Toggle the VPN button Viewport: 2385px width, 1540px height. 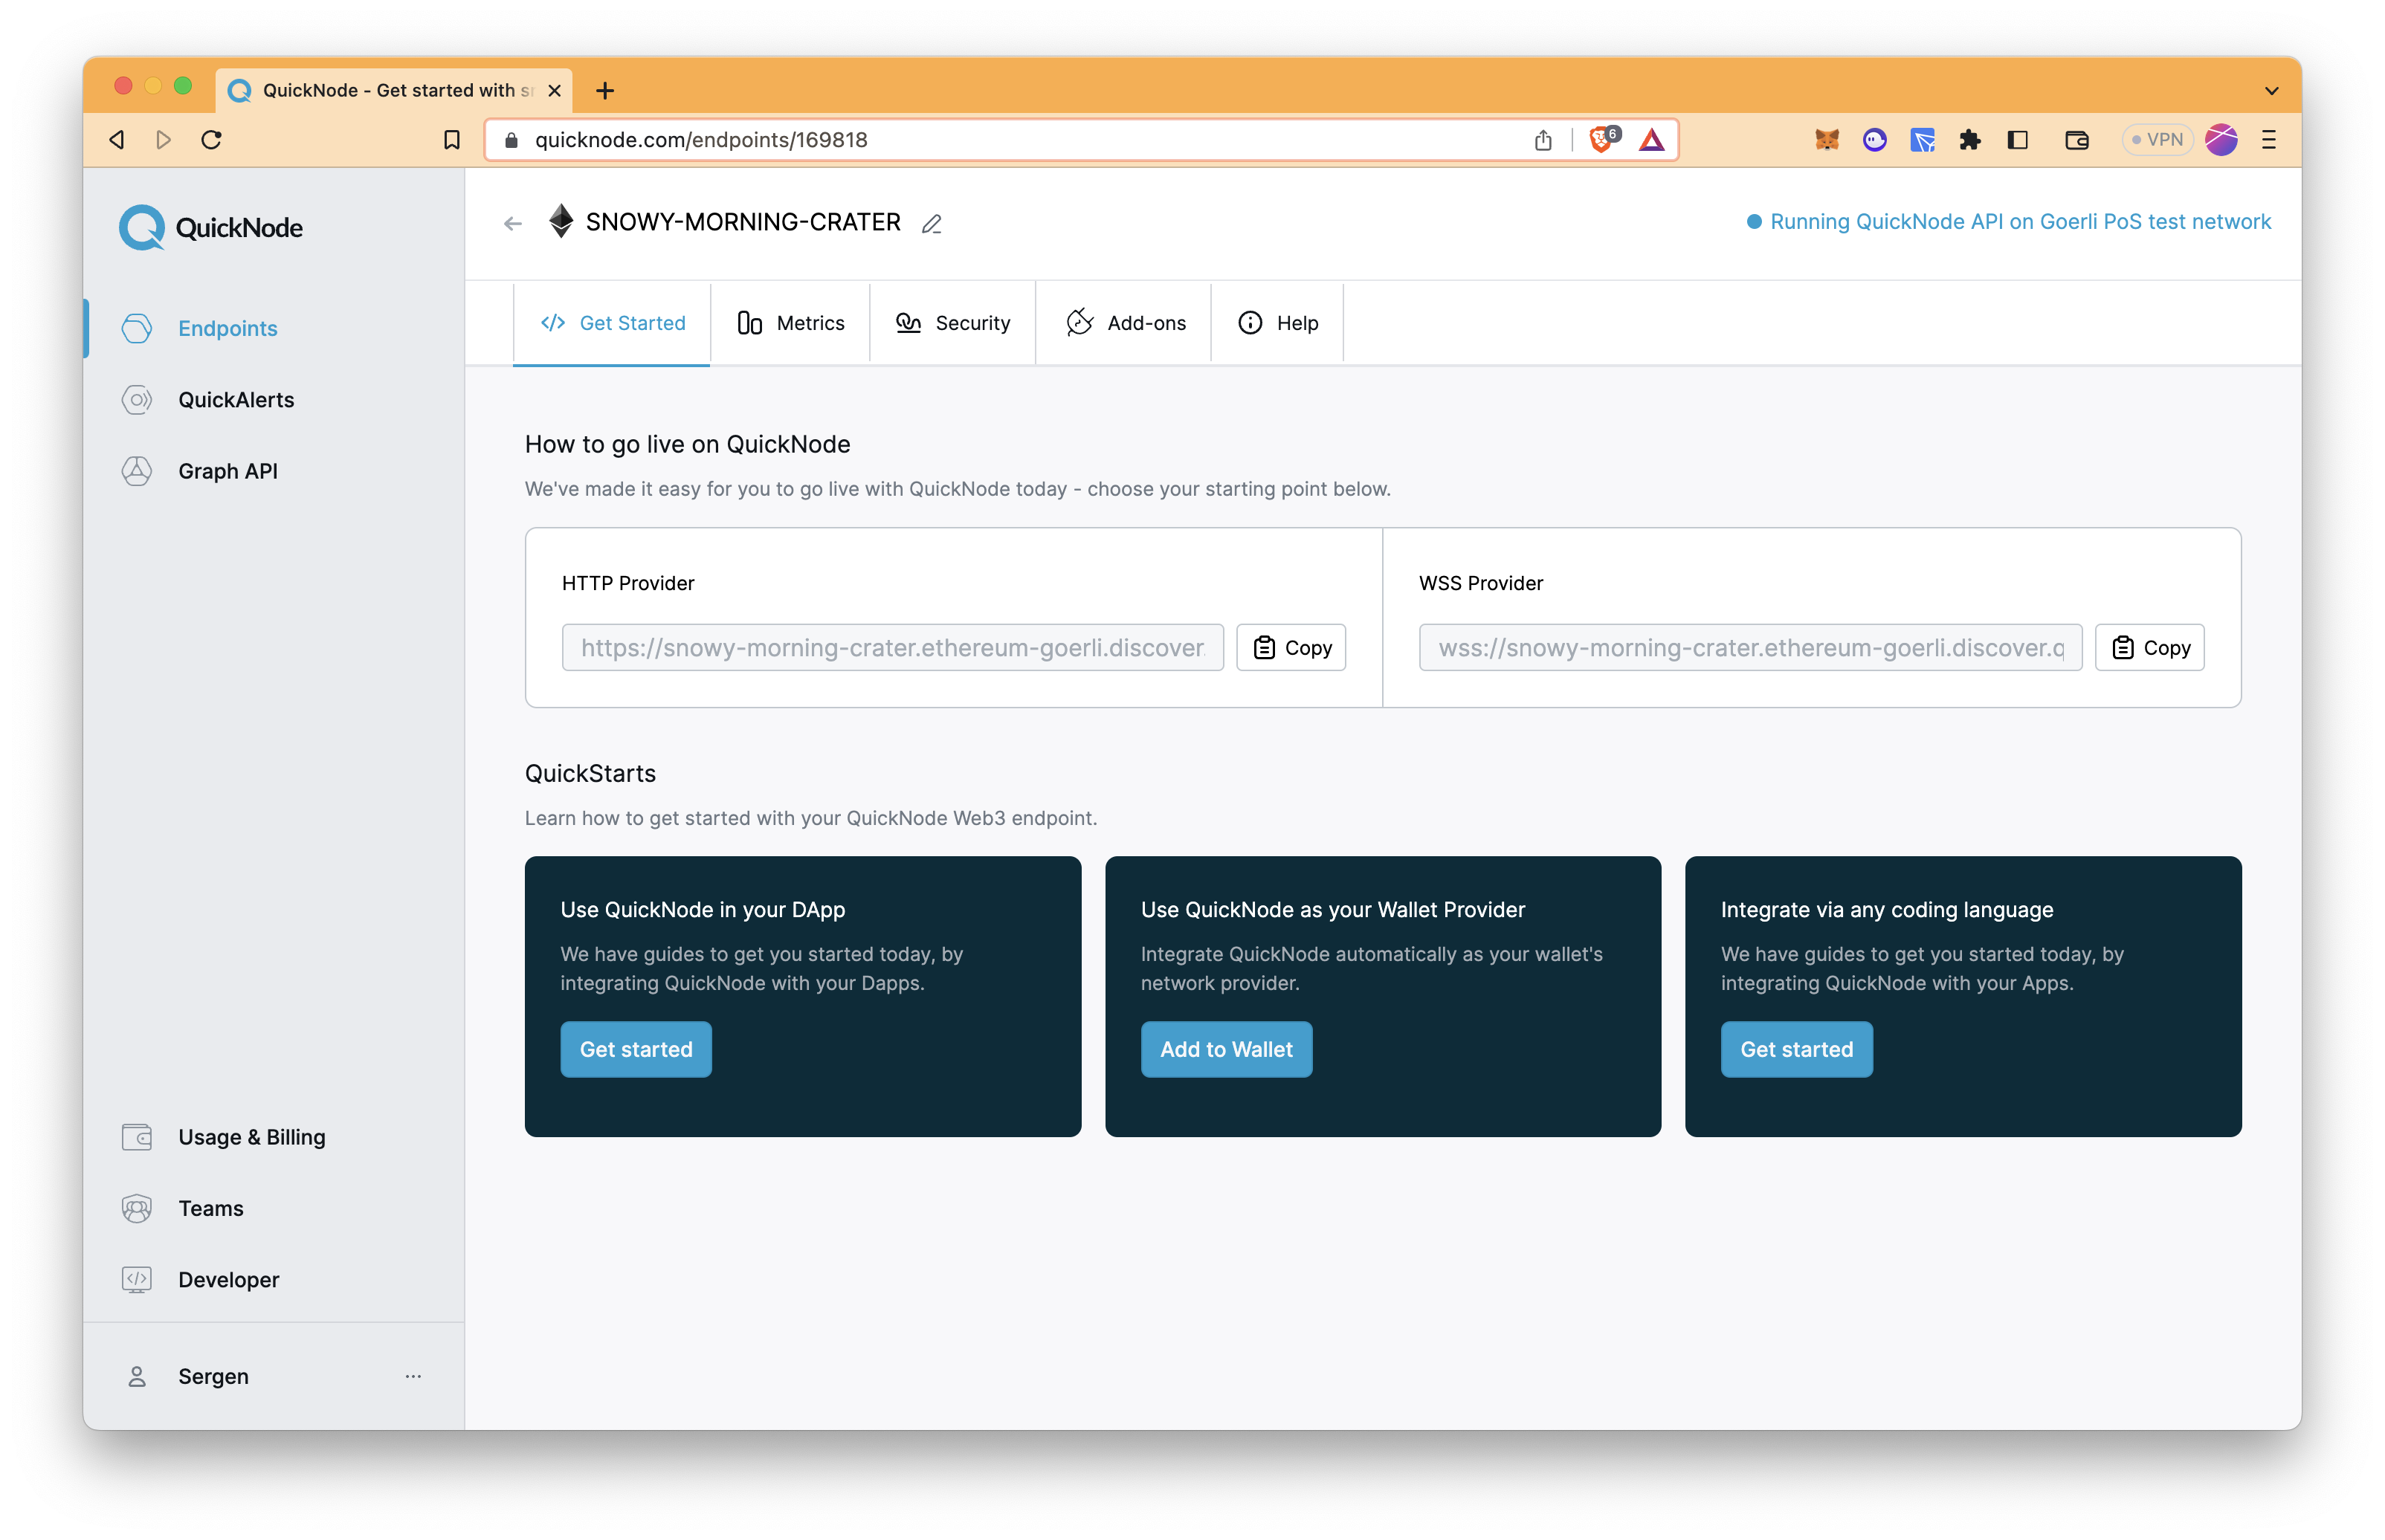coord(2157,140)
